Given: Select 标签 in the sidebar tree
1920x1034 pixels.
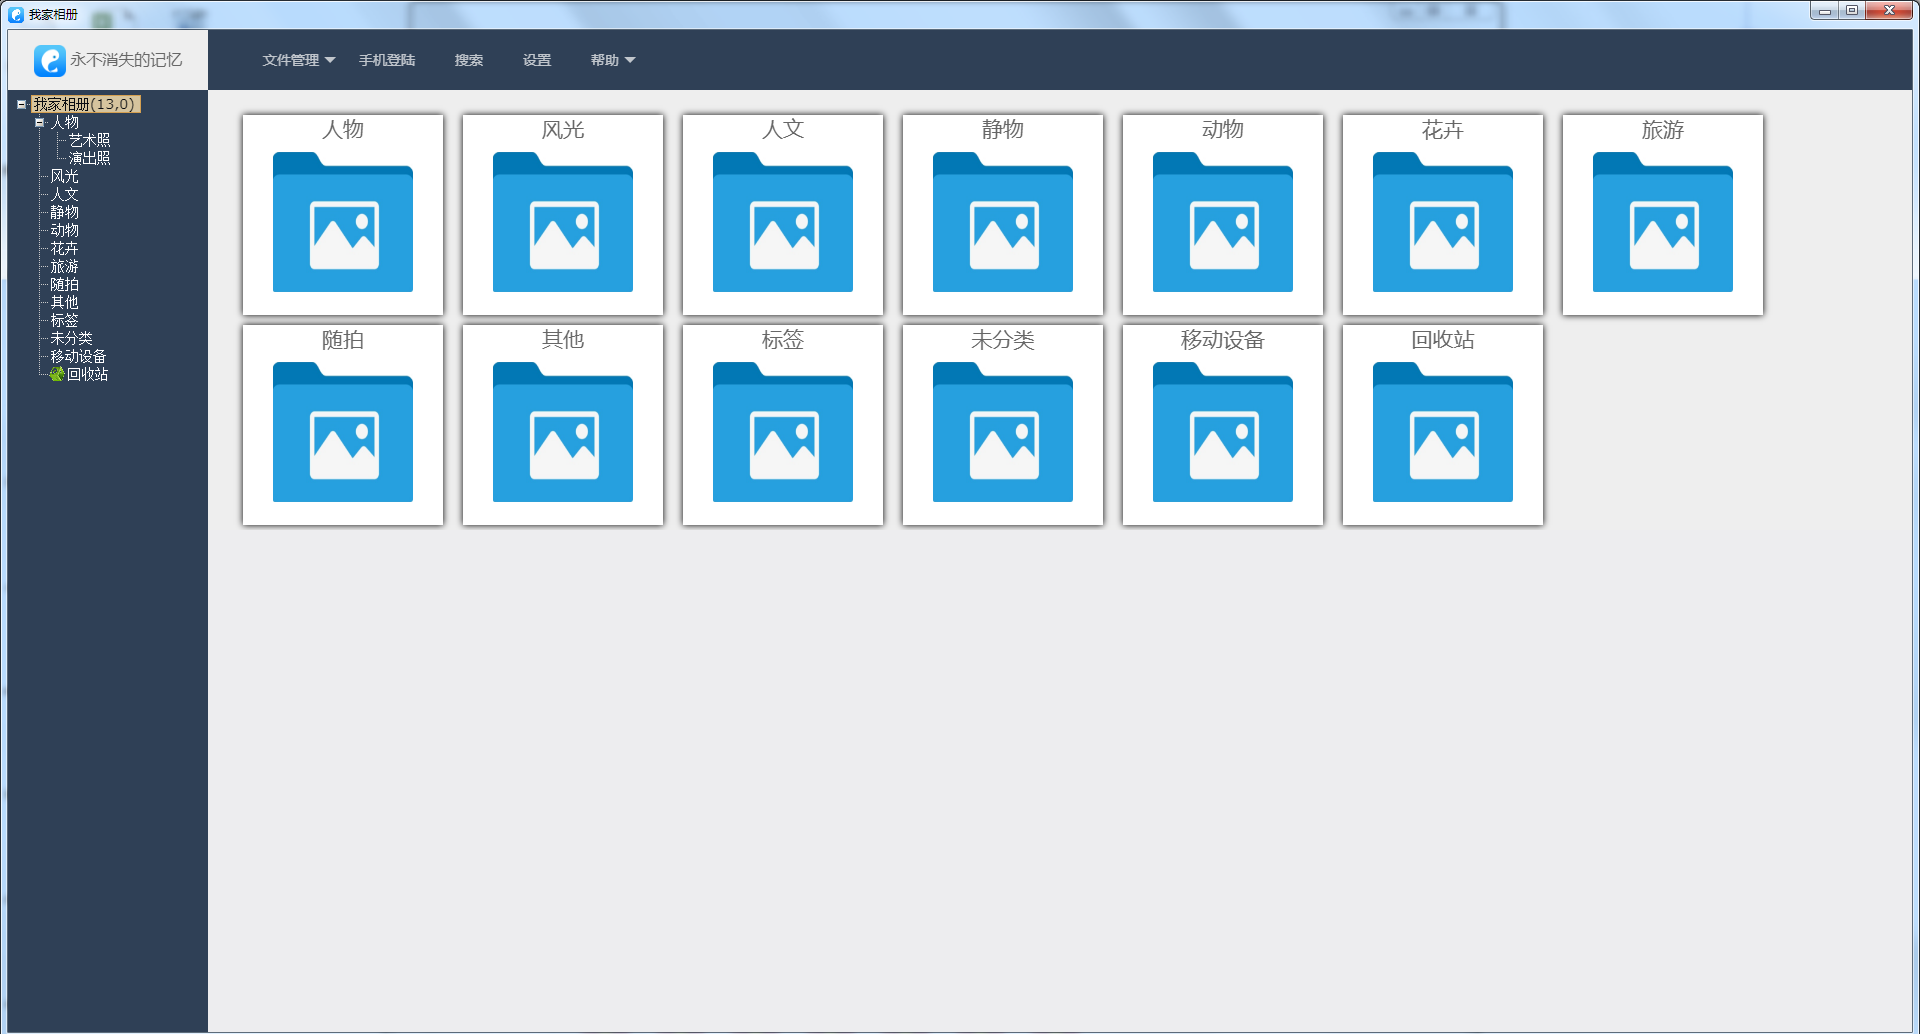Looking at the screenshot, I should click(65, 320).
